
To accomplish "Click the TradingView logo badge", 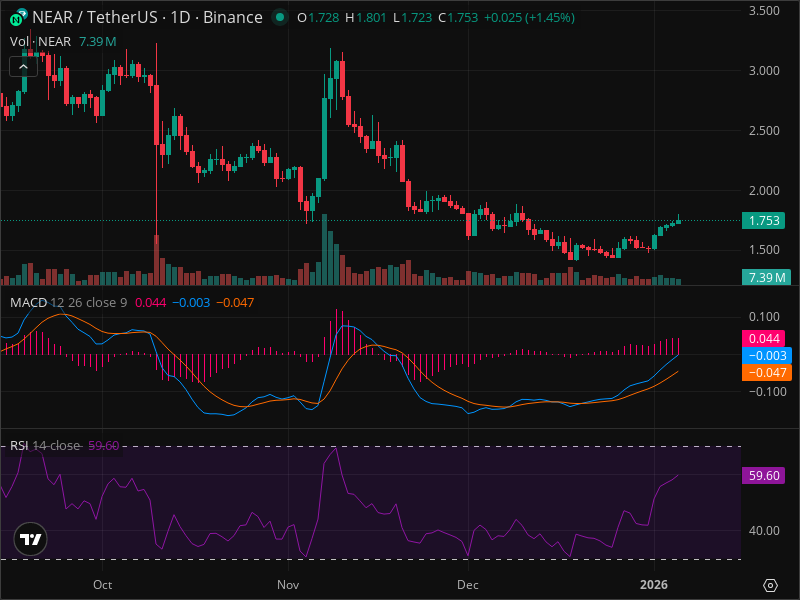I will pyautogui.click(x=31, y=539).
